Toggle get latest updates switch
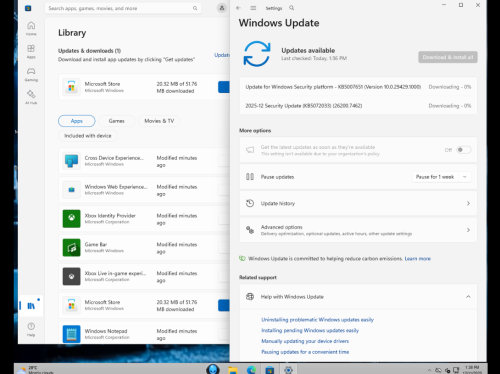Screen dimensions: 500x374 point(464,150)
